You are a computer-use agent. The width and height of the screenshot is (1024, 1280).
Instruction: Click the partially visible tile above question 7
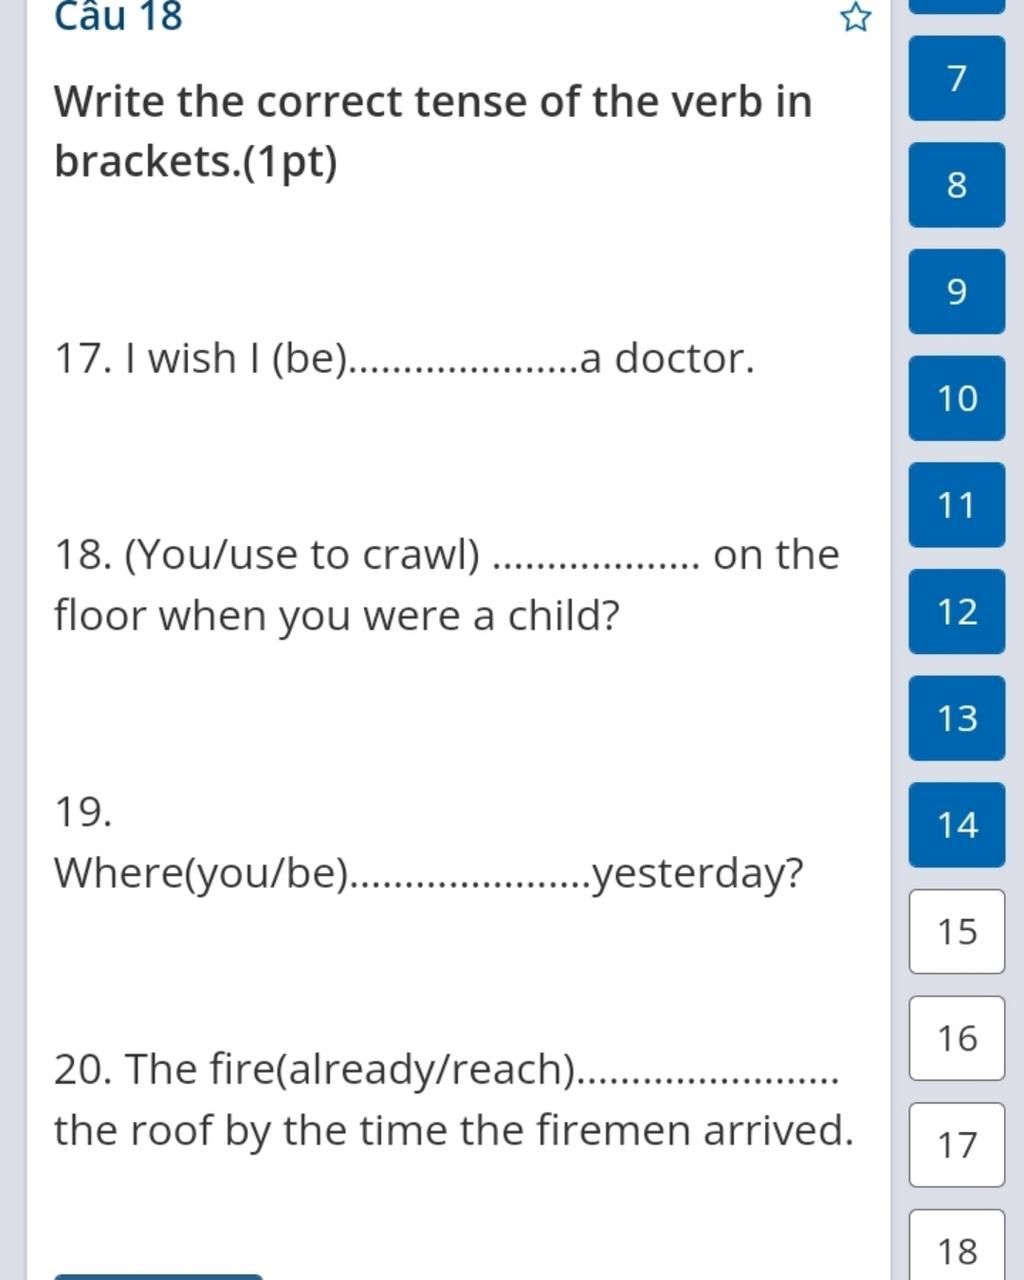pos(957,6)
